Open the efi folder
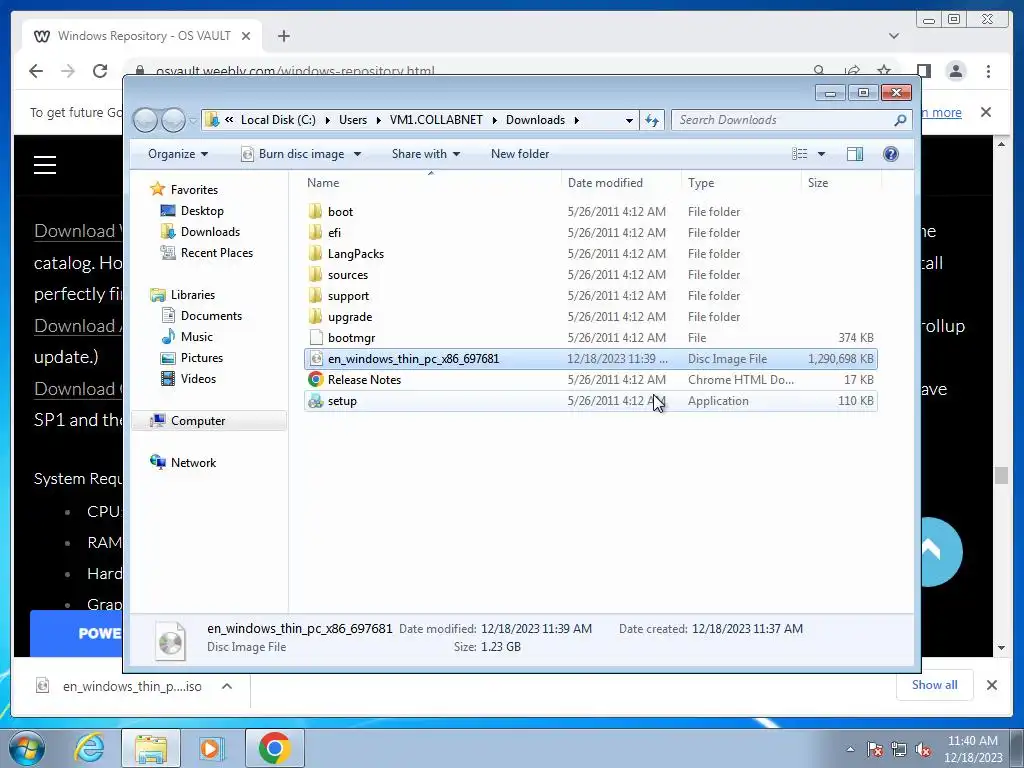 (x=591, y=232)
